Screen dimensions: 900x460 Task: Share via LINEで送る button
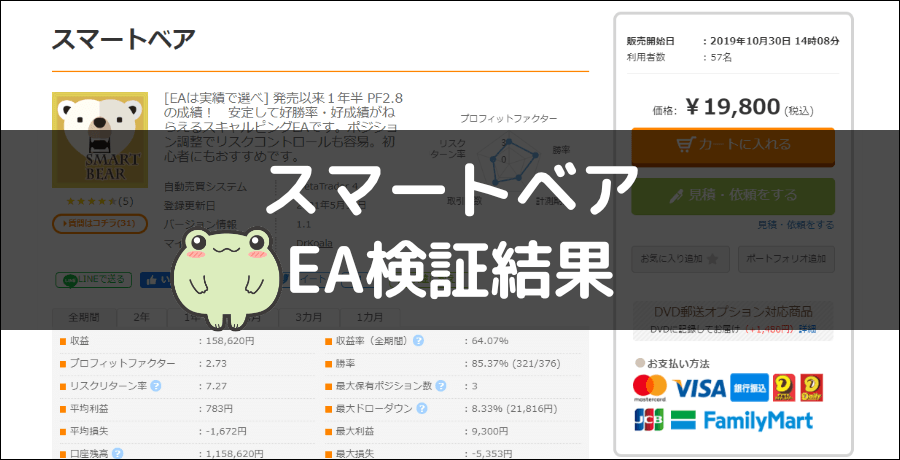point(94,280)
